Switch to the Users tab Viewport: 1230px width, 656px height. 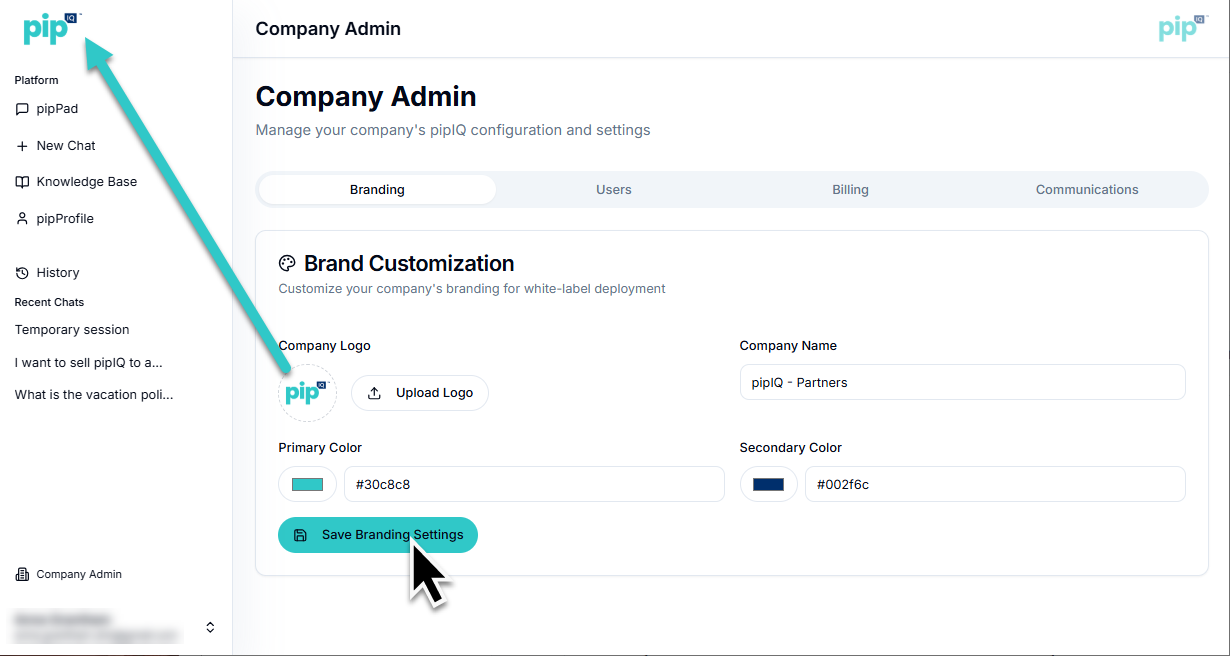pyautogui.click(x=614, y=189)
